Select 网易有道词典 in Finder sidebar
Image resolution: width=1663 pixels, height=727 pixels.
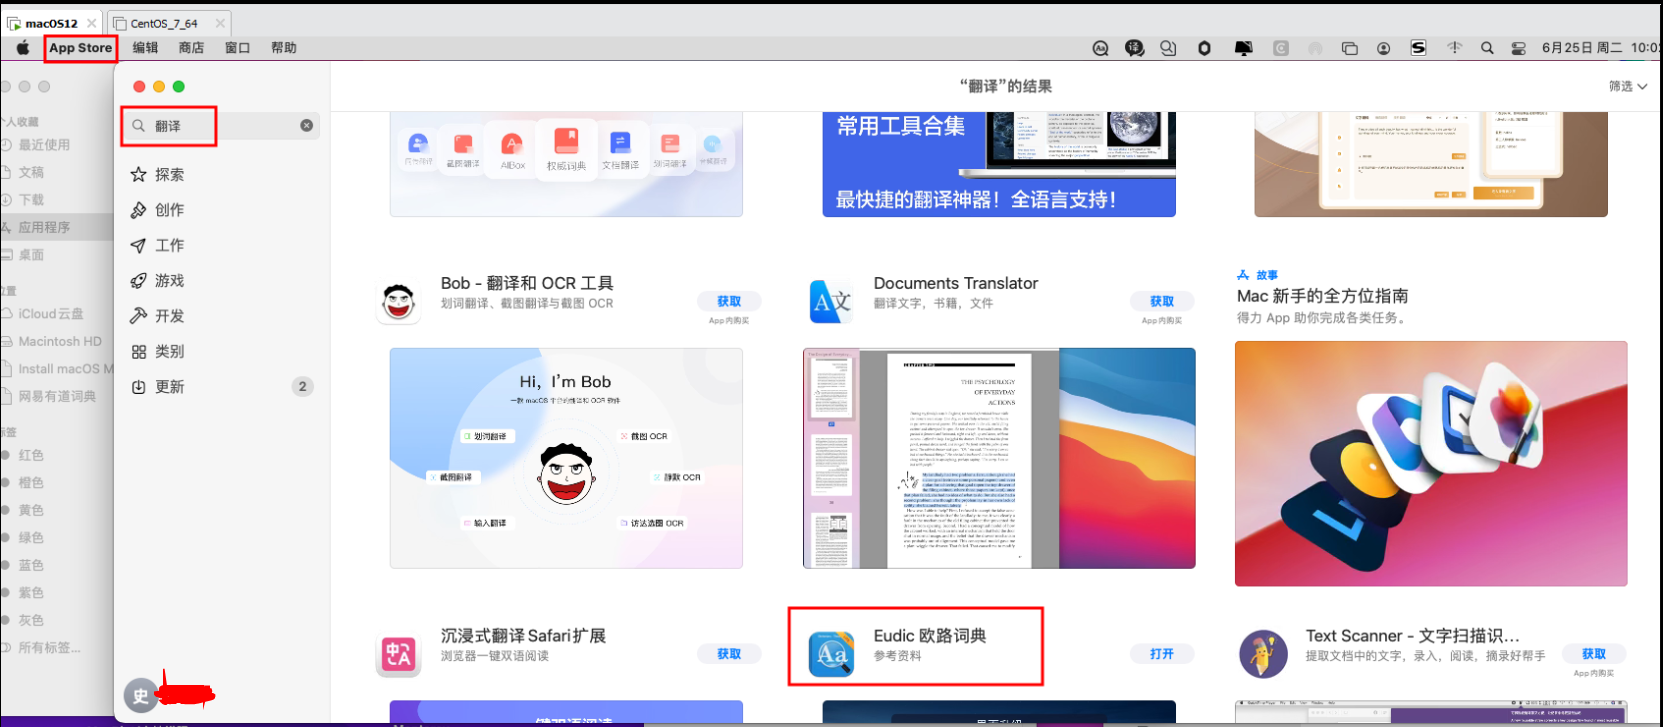(x=57, y=396)
